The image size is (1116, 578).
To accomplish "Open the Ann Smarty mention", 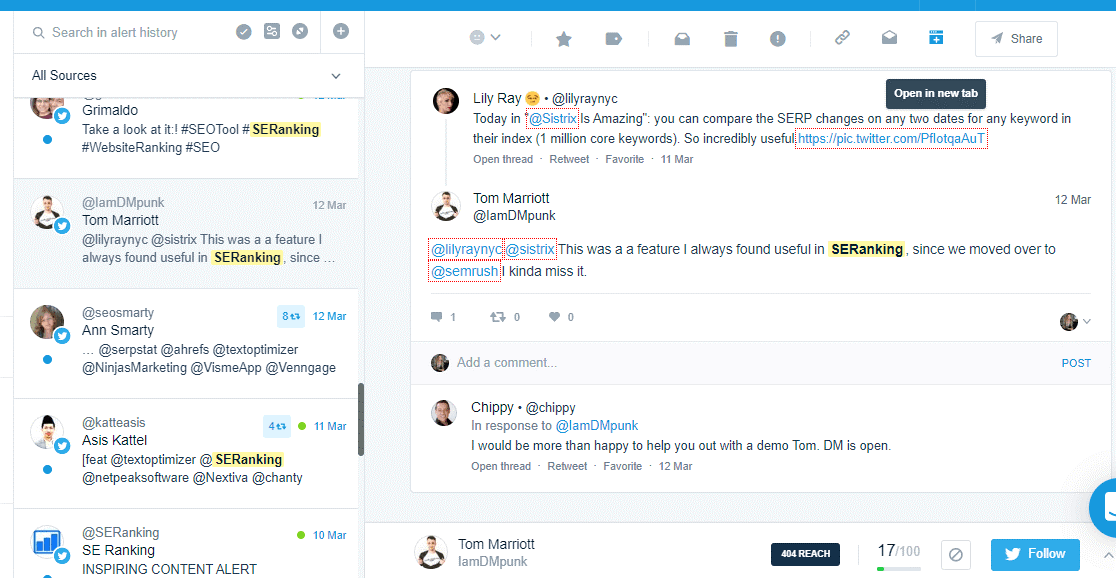I will pyautogui.click(x=186, y=343).
